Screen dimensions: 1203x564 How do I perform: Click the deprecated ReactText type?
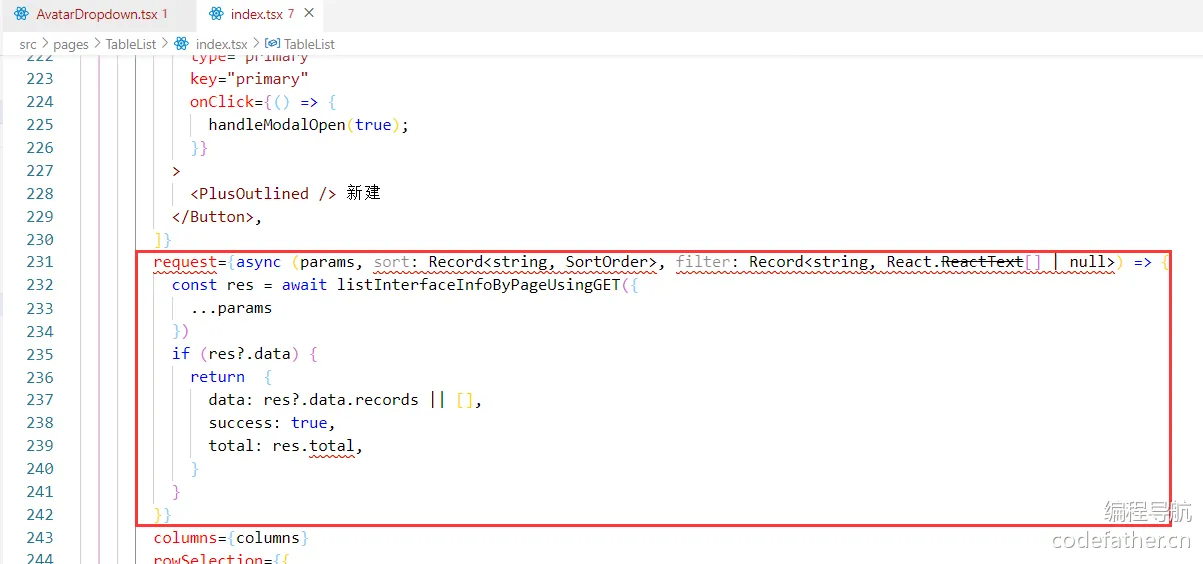983,262
